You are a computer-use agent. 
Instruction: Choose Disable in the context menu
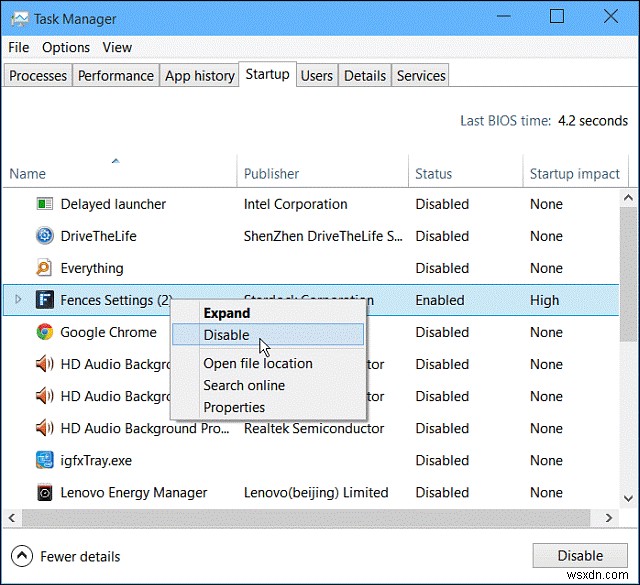pyautogui.click(x=268, y=335)
